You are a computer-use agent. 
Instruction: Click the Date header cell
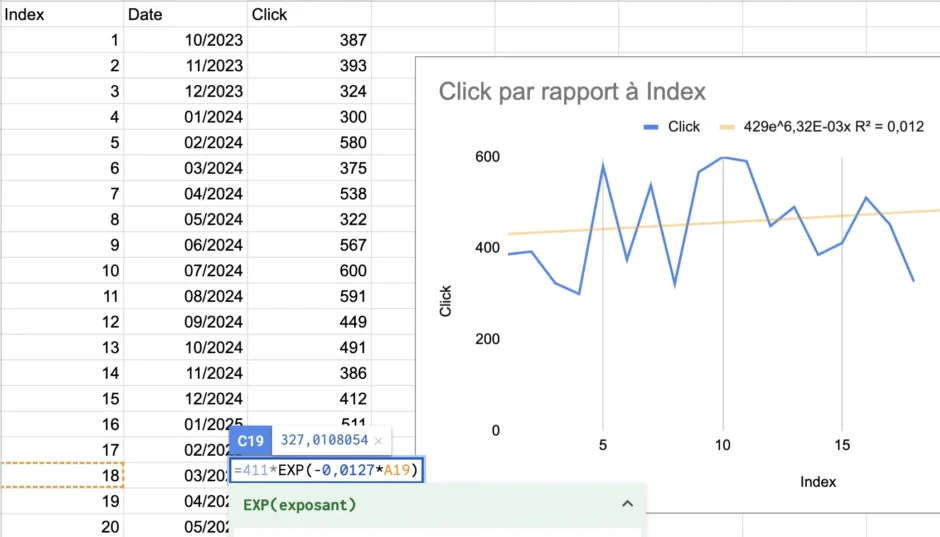[185, 14]
